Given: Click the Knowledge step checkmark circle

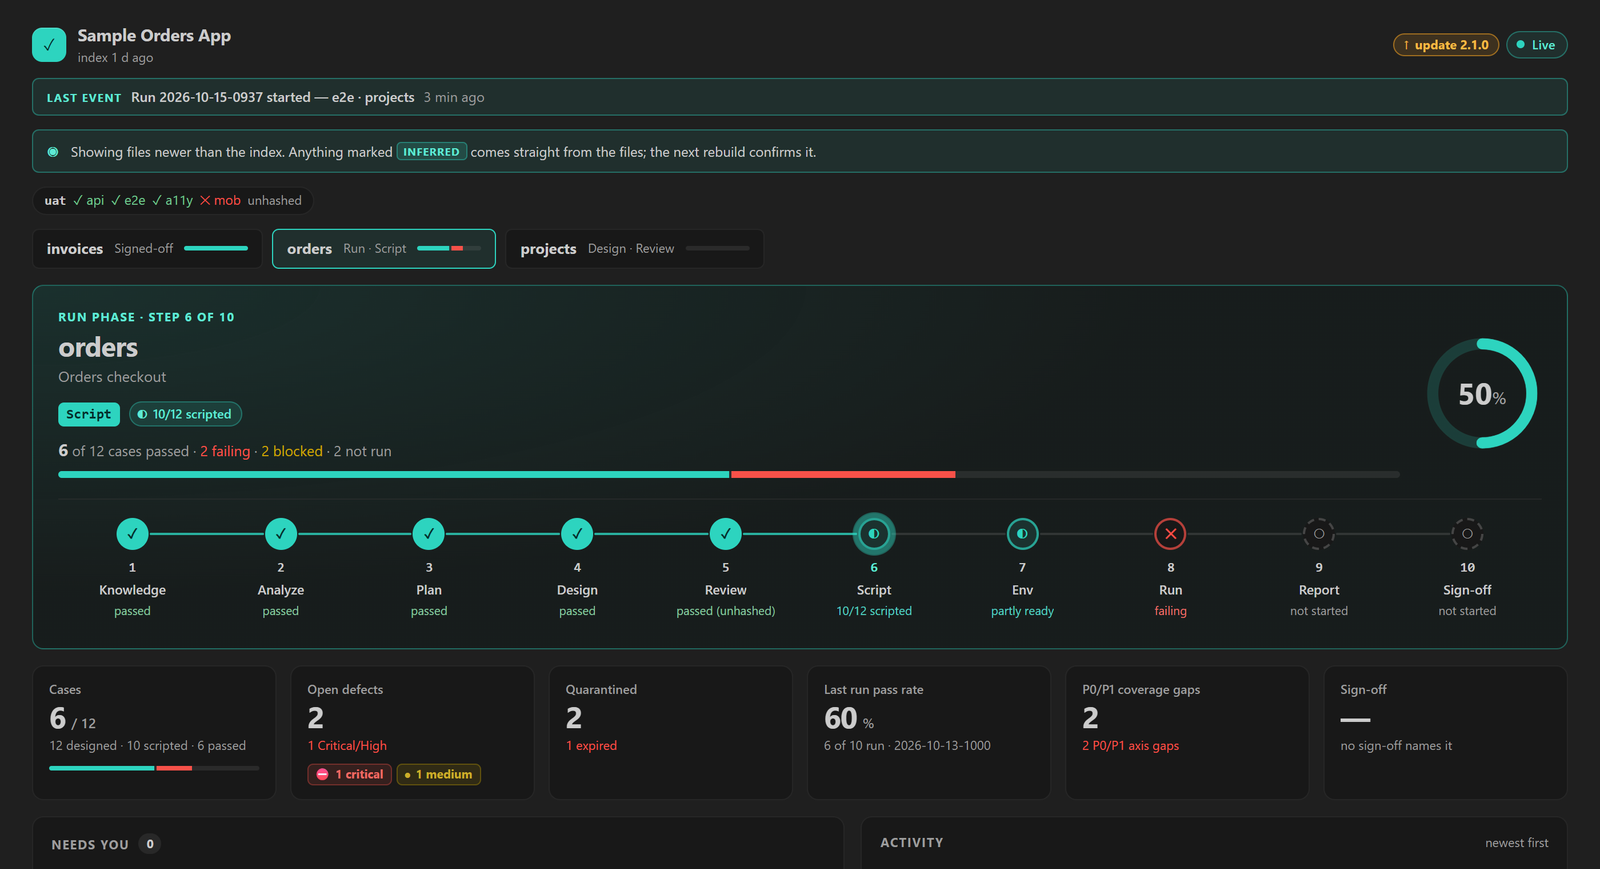Looking at the screenshot, I should pyautogui.click(x=132, y=534).
